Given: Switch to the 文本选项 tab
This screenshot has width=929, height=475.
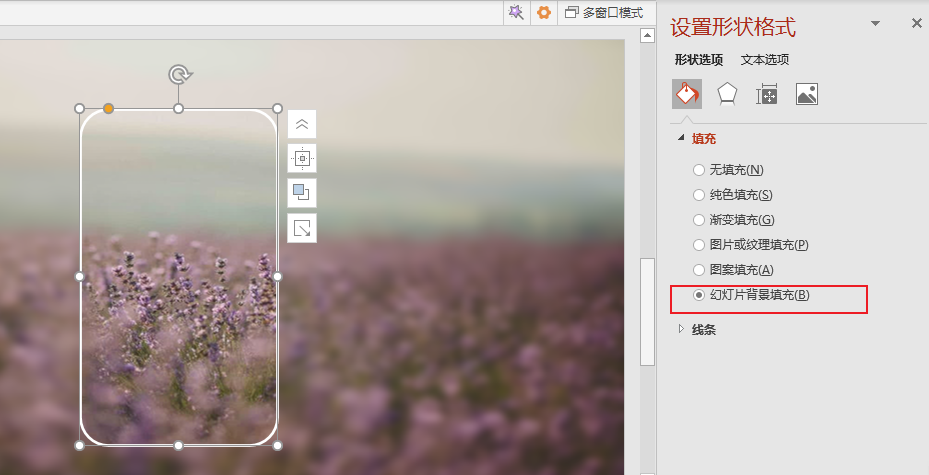Looking at the screenshot, I should pyautogui.click(x=765, y=60).
